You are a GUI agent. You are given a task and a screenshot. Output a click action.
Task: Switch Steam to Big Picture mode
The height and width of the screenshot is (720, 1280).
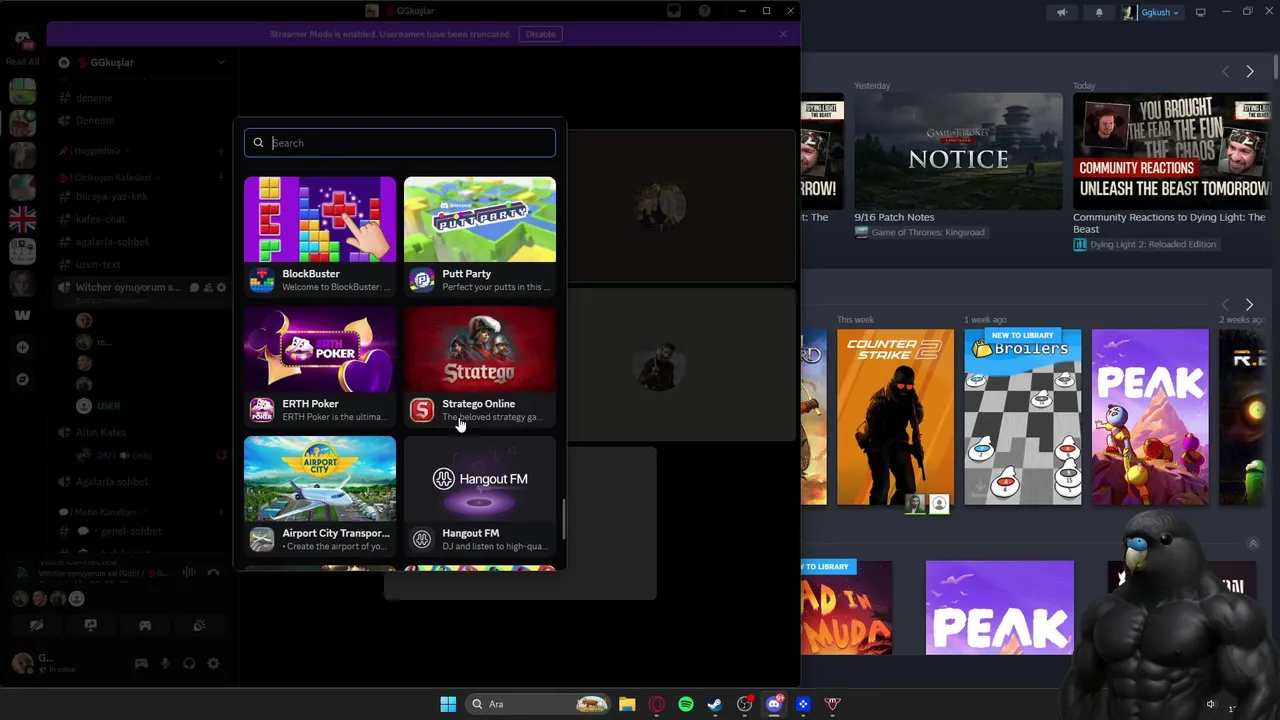point(1201,13)
